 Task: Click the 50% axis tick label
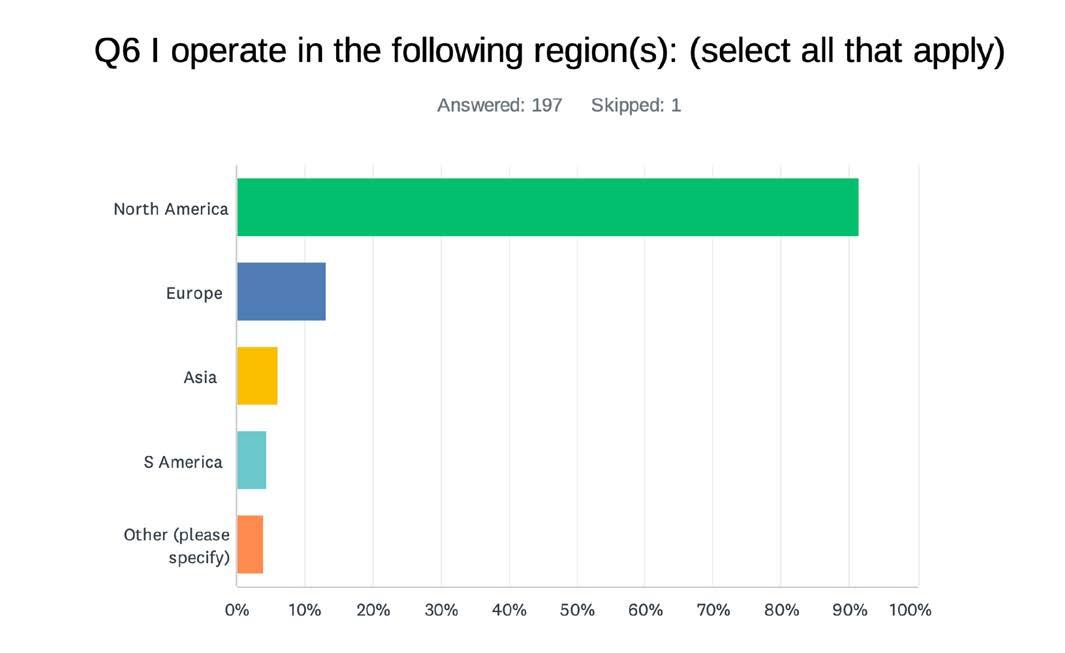pyautogui.click(x=577, y=610)
